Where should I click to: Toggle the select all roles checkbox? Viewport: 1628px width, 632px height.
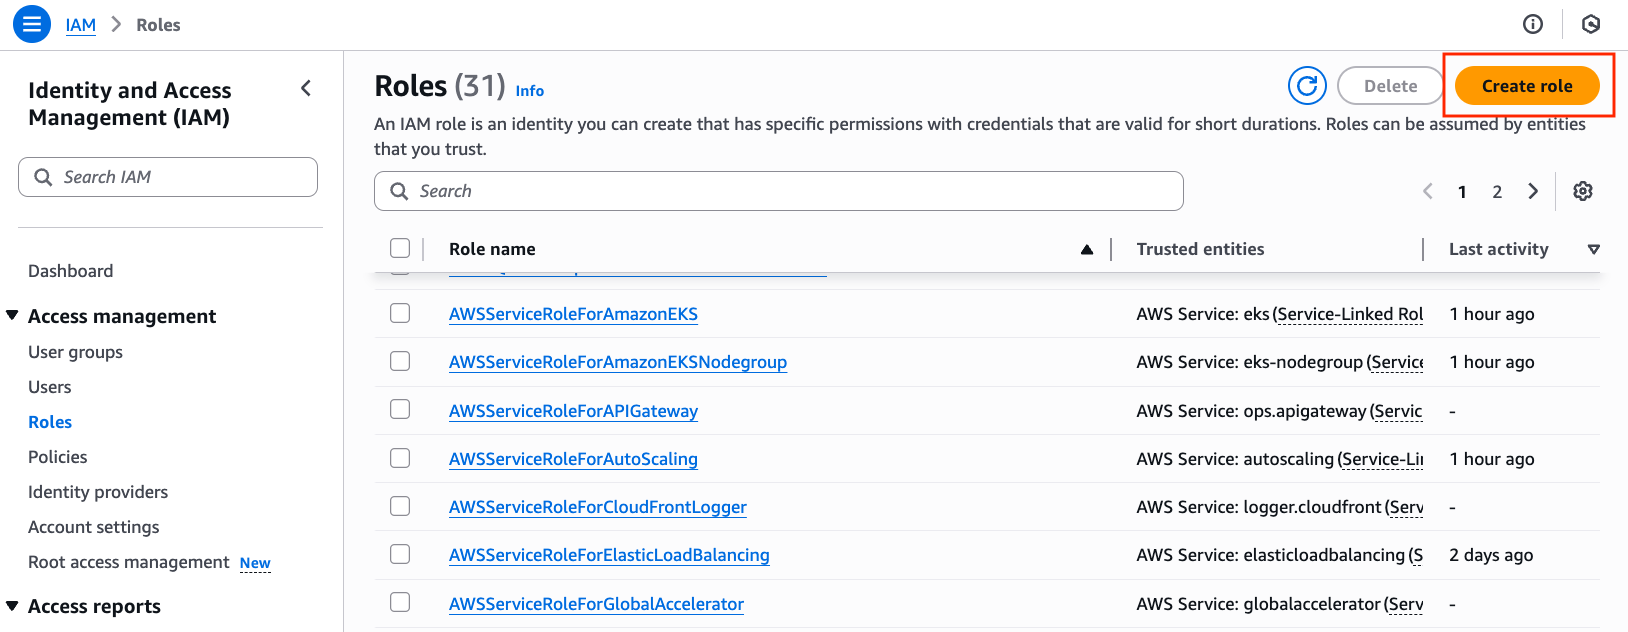pos(400,248)
